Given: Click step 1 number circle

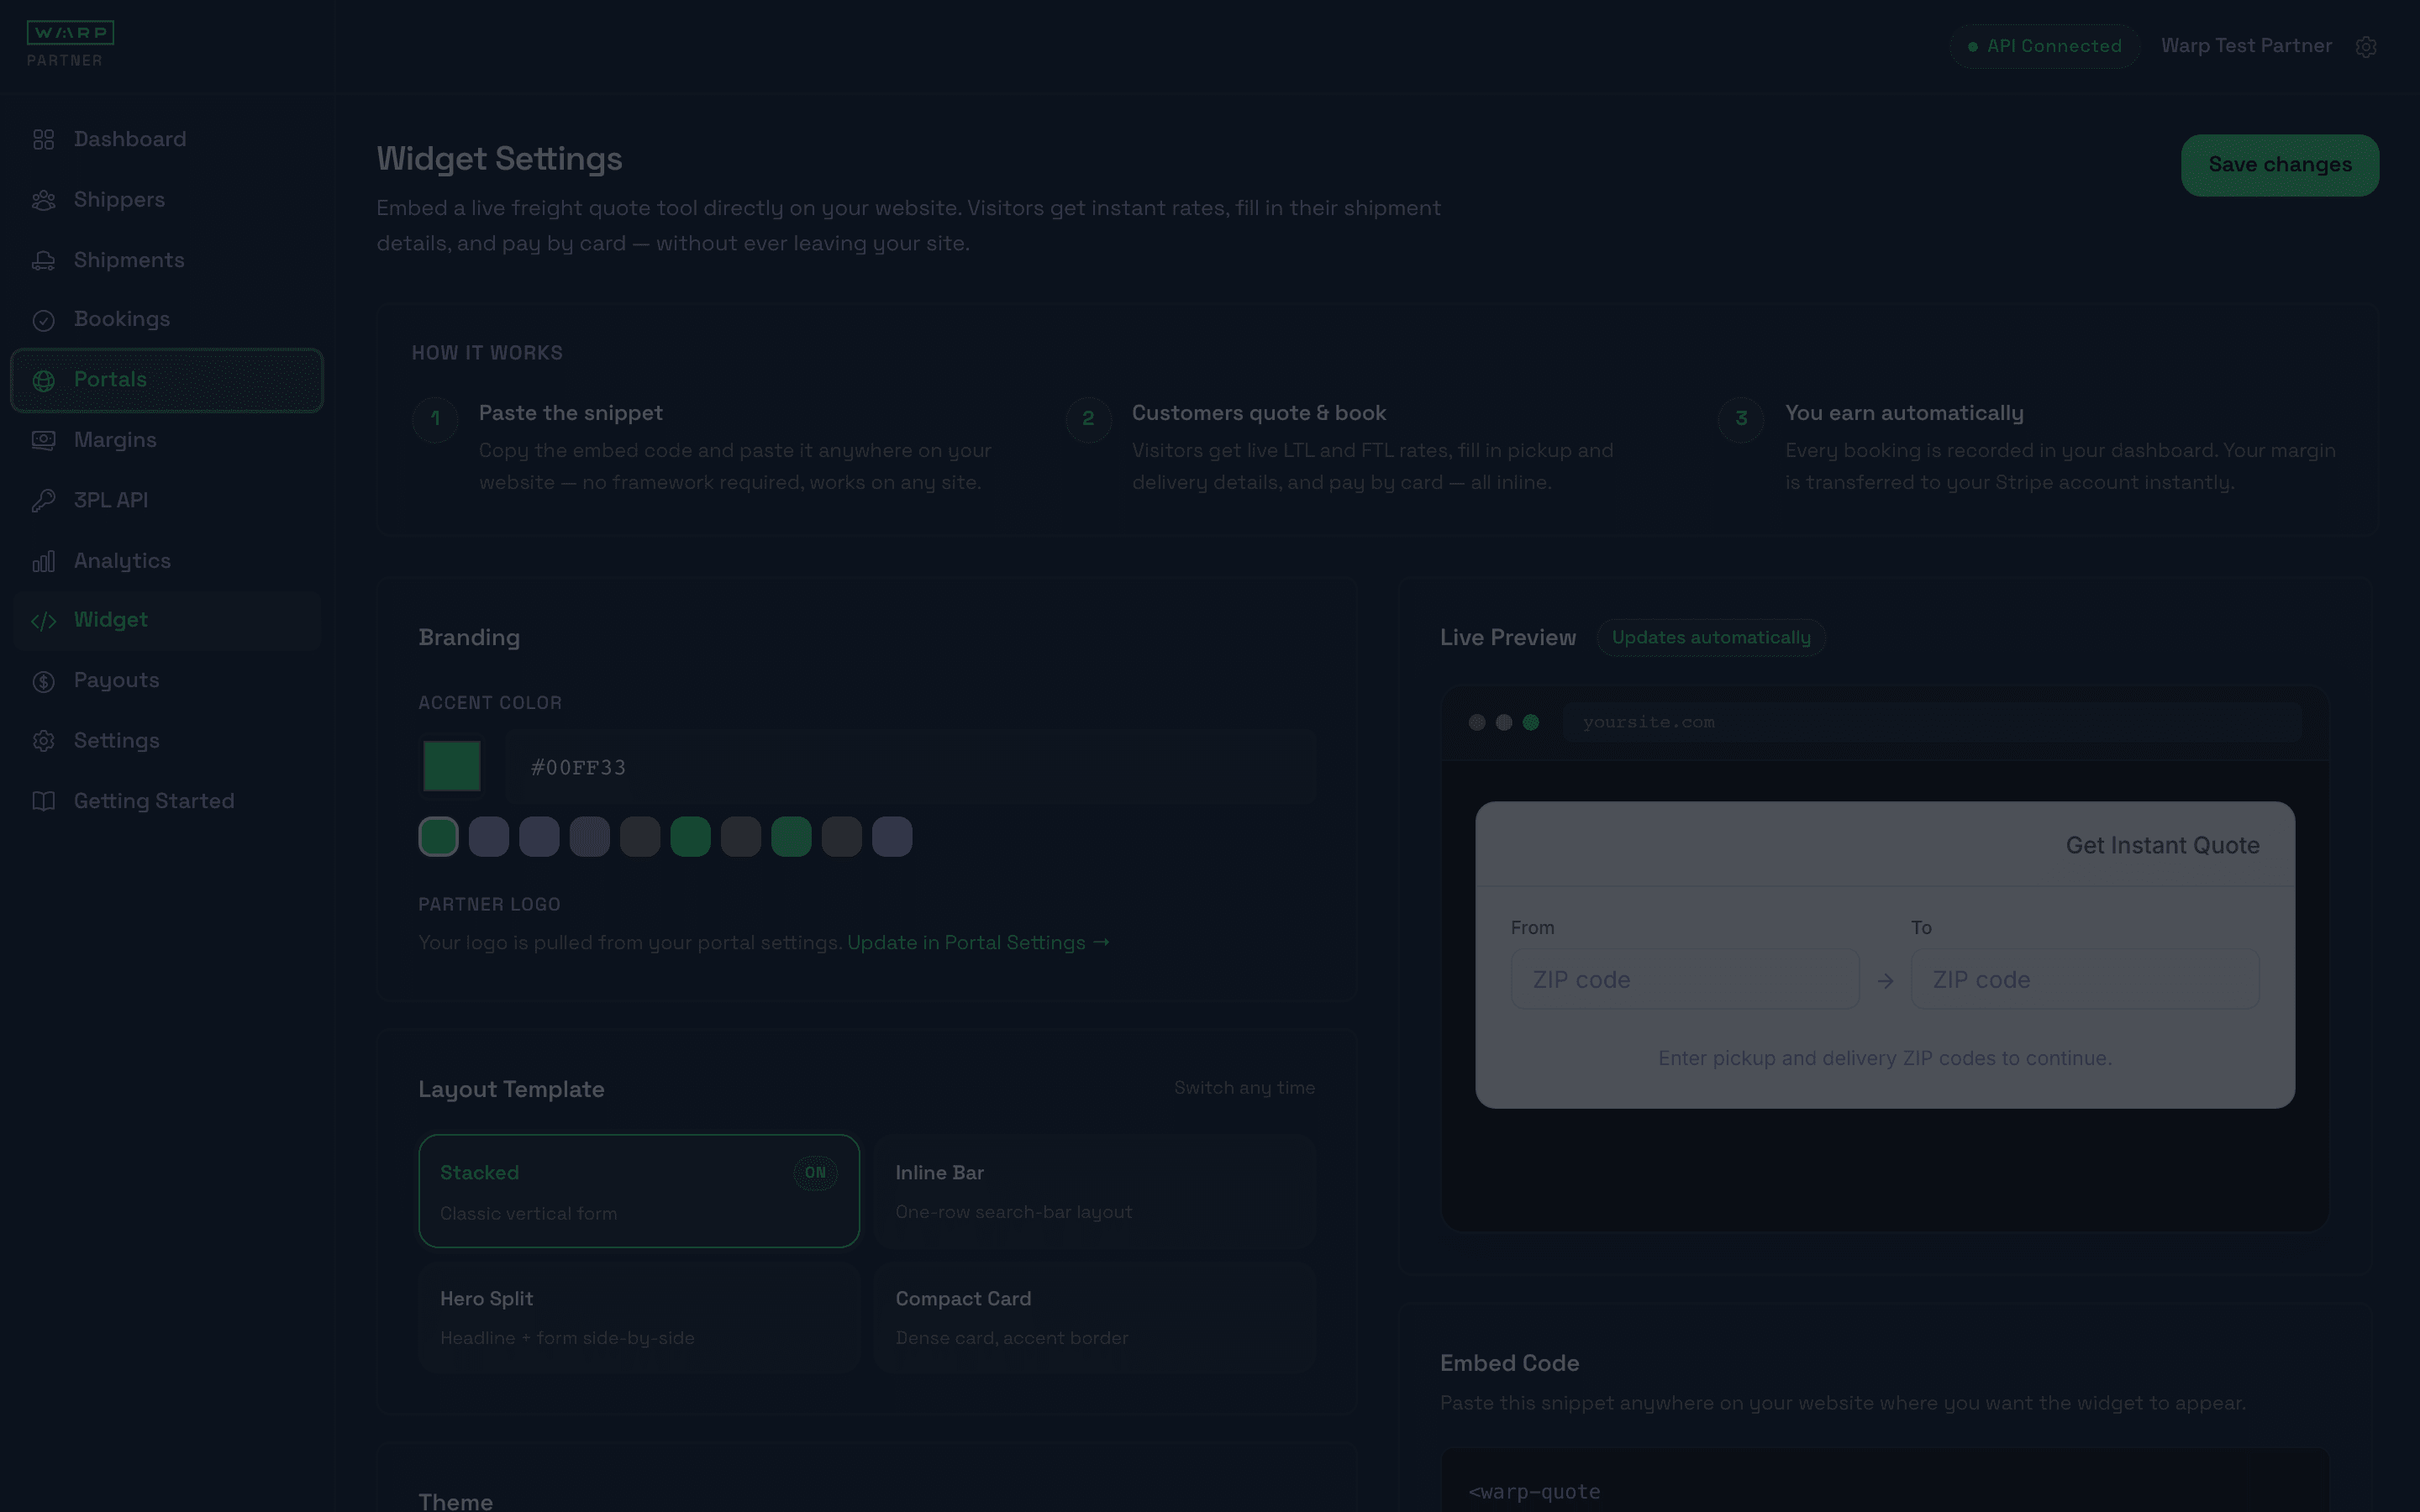Looking at the screenshot, I should click(435, 418).
